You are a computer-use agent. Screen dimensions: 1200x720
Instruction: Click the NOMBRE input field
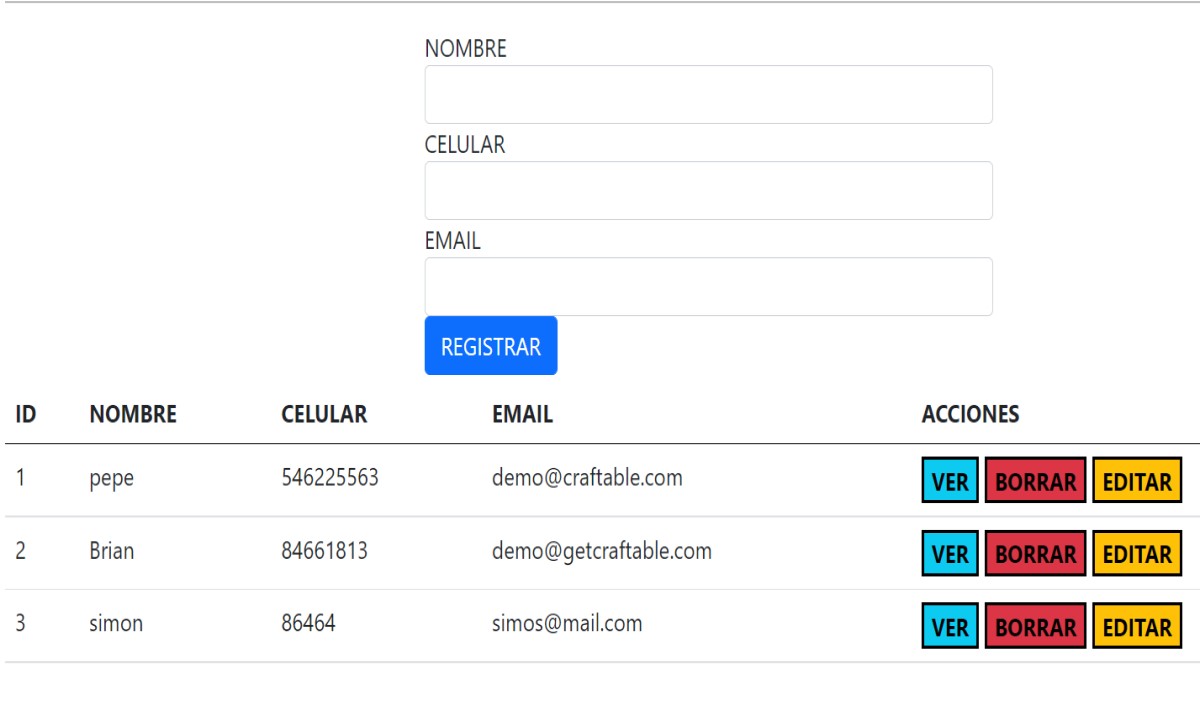pyautogui.click(x=708, y=95)
